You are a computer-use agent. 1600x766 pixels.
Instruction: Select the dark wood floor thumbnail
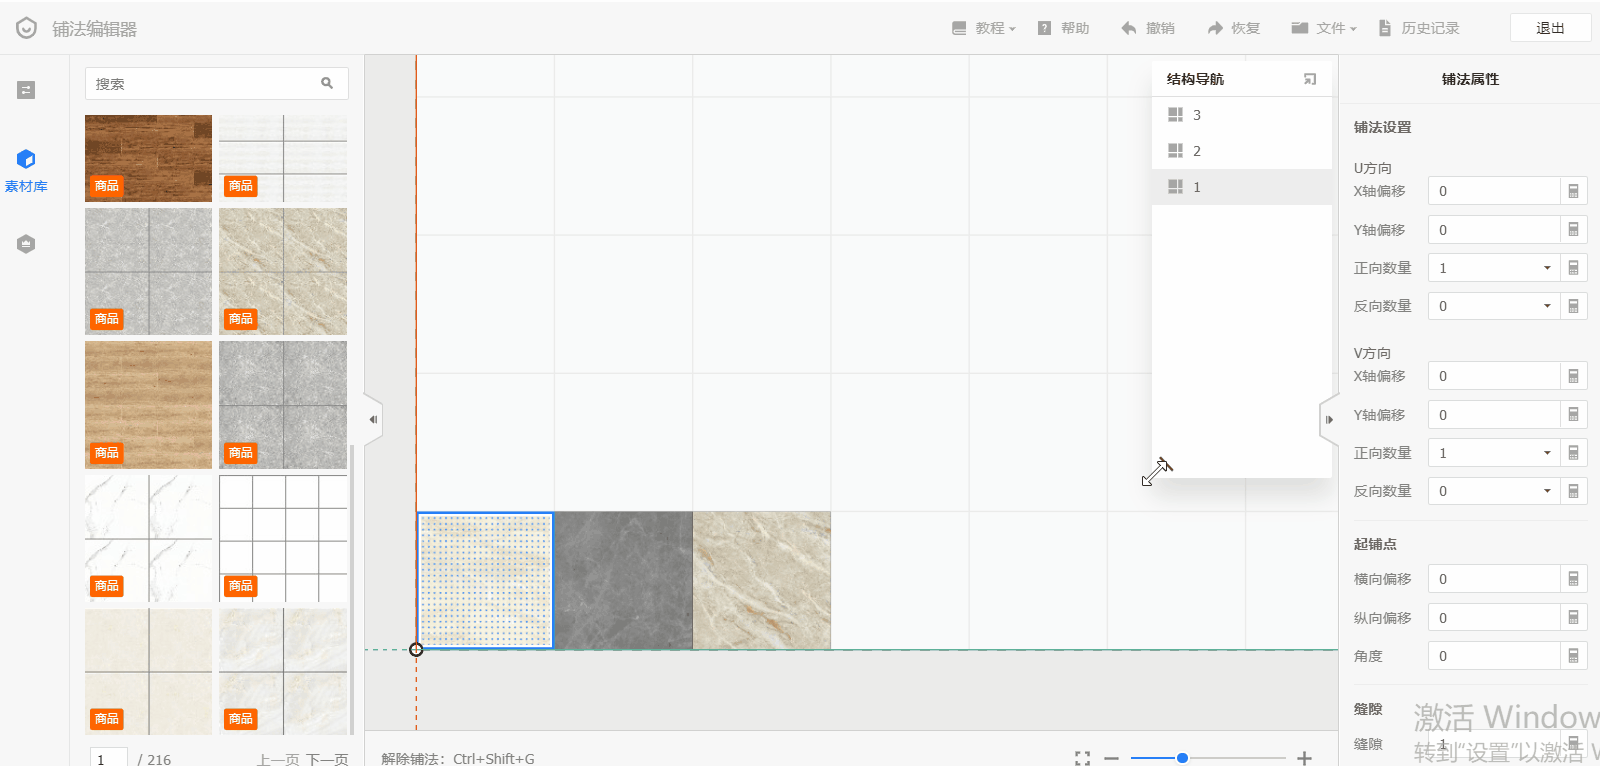coord(148,158)
